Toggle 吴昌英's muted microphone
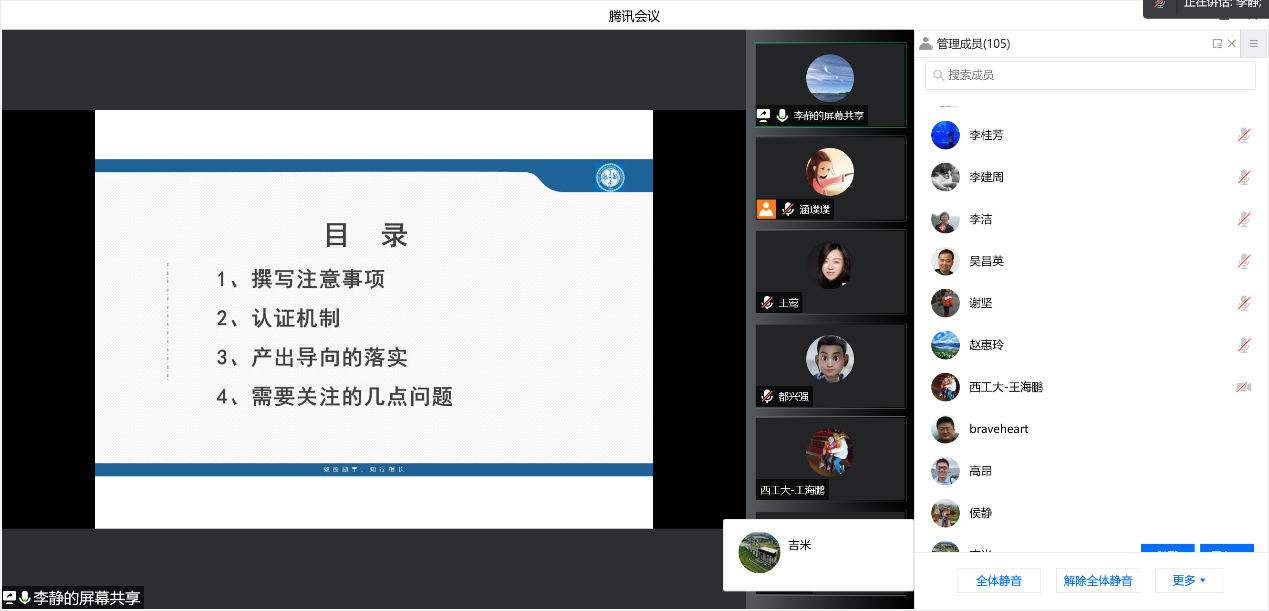 point(1244,261)
